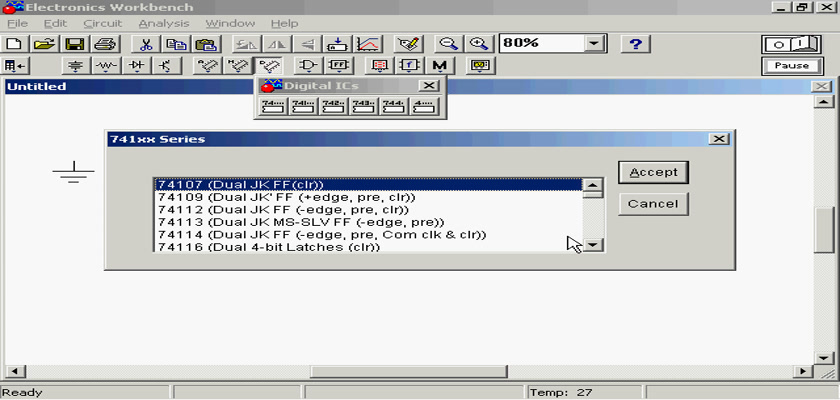Viewport: 840px width, 400px height.
Task: Select 741xx template in Digital ICs
Action: coord(304,106)
